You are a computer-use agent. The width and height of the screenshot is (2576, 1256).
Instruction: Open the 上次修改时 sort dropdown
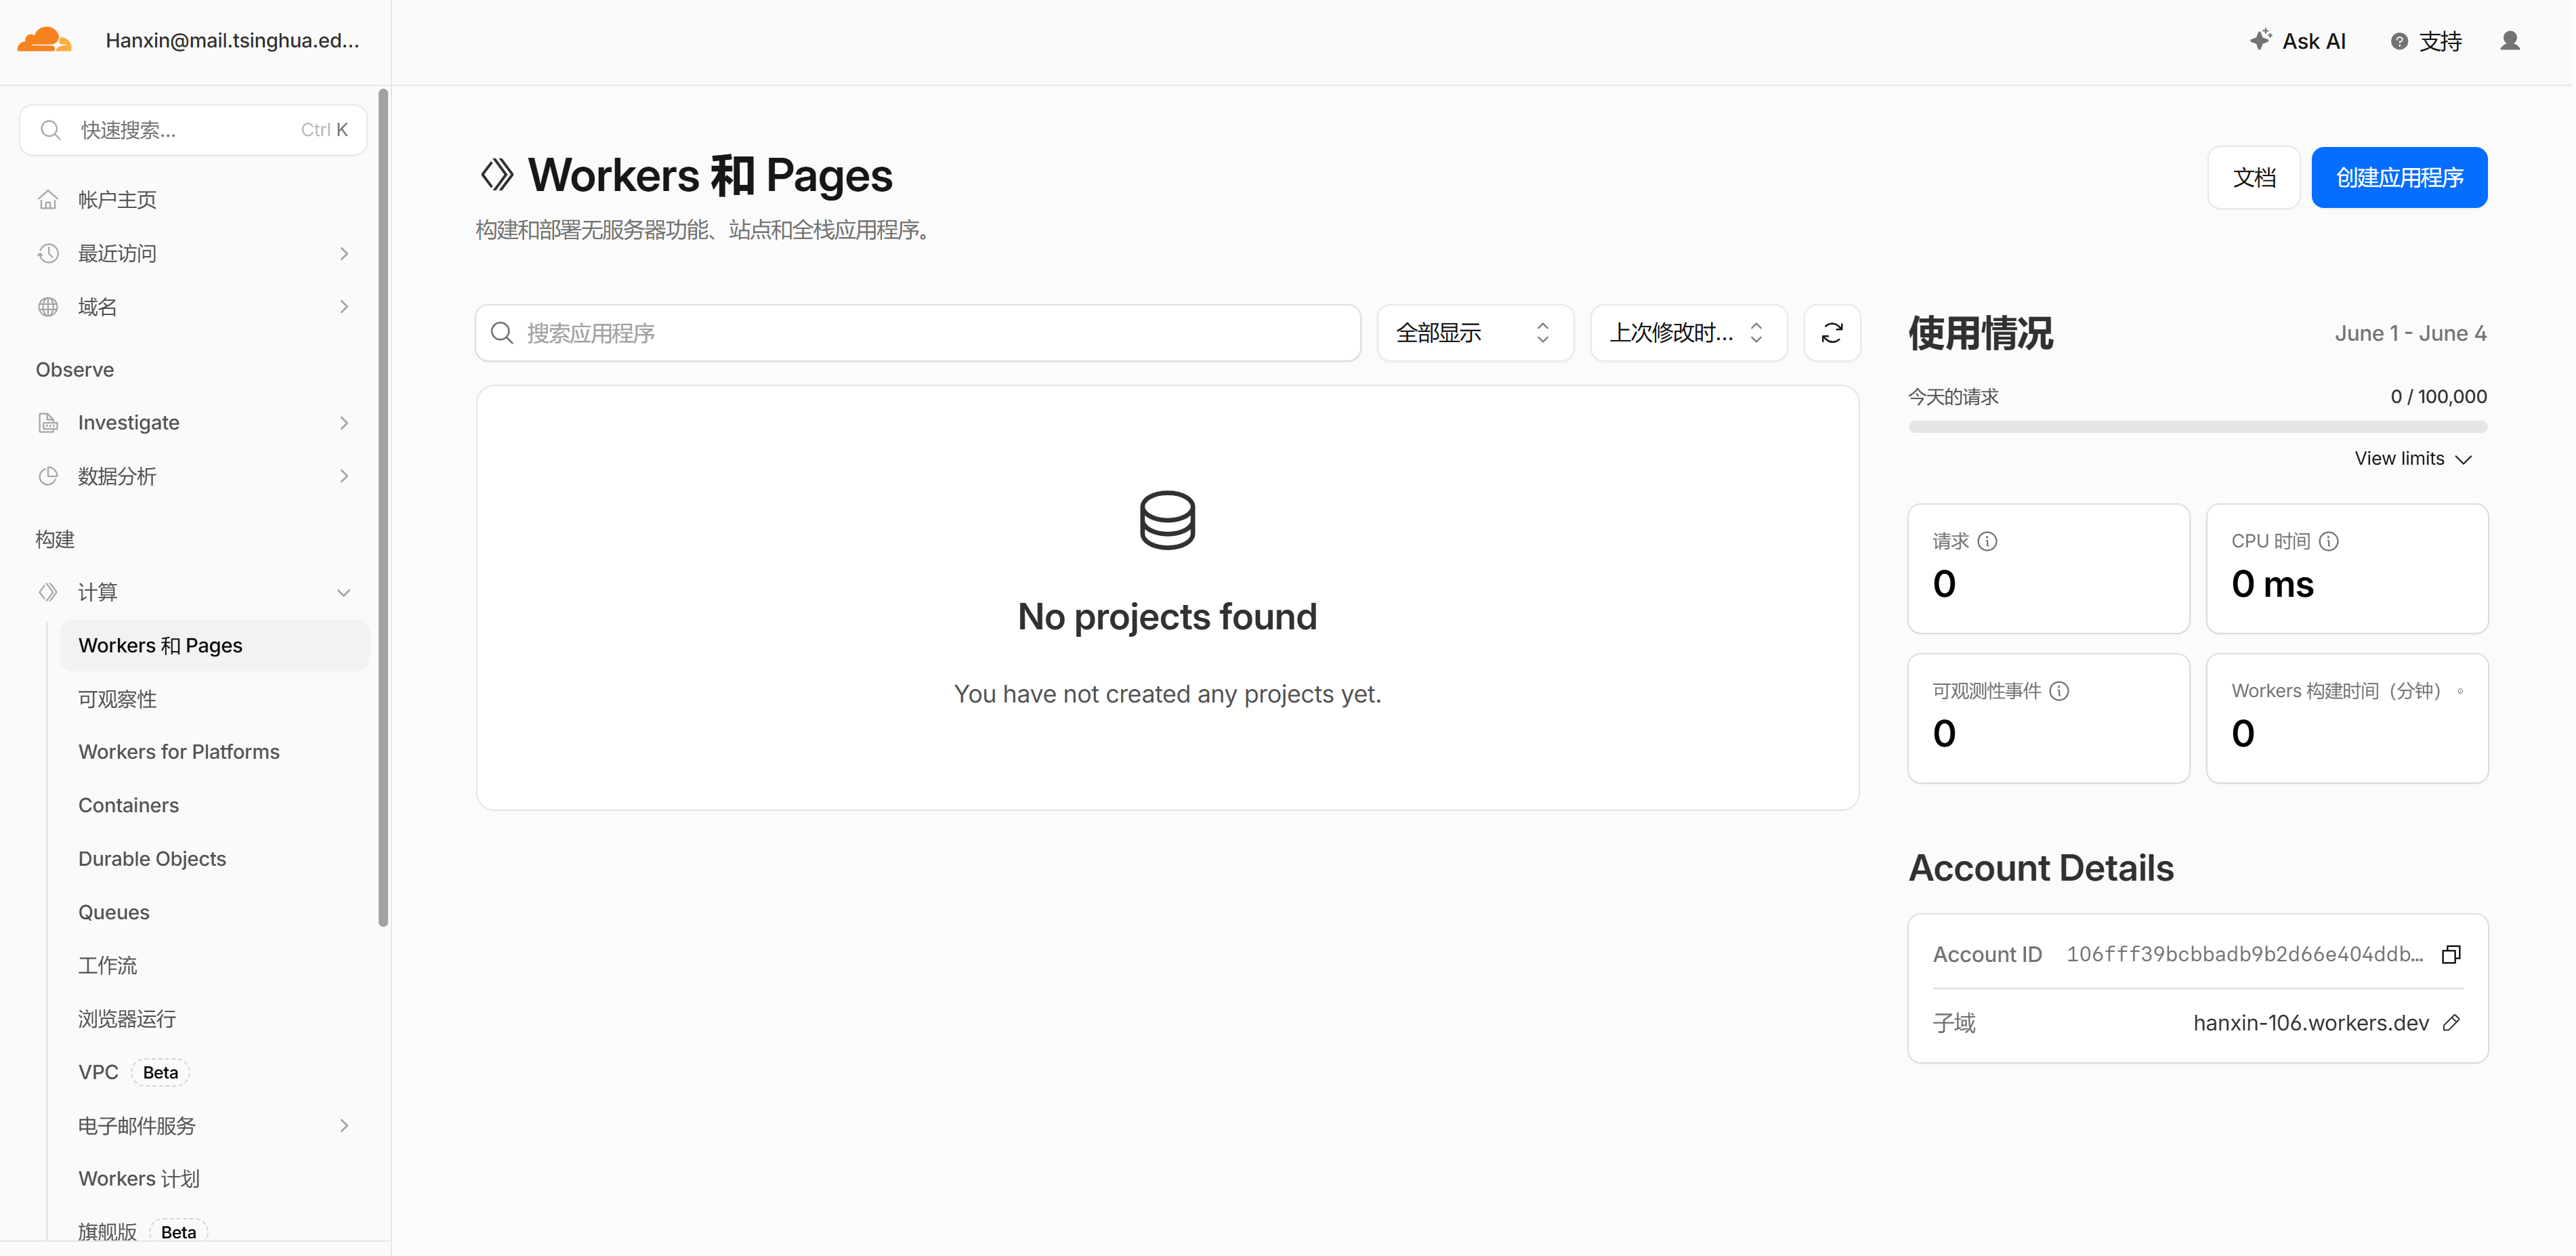click(x=1688, y=333)
